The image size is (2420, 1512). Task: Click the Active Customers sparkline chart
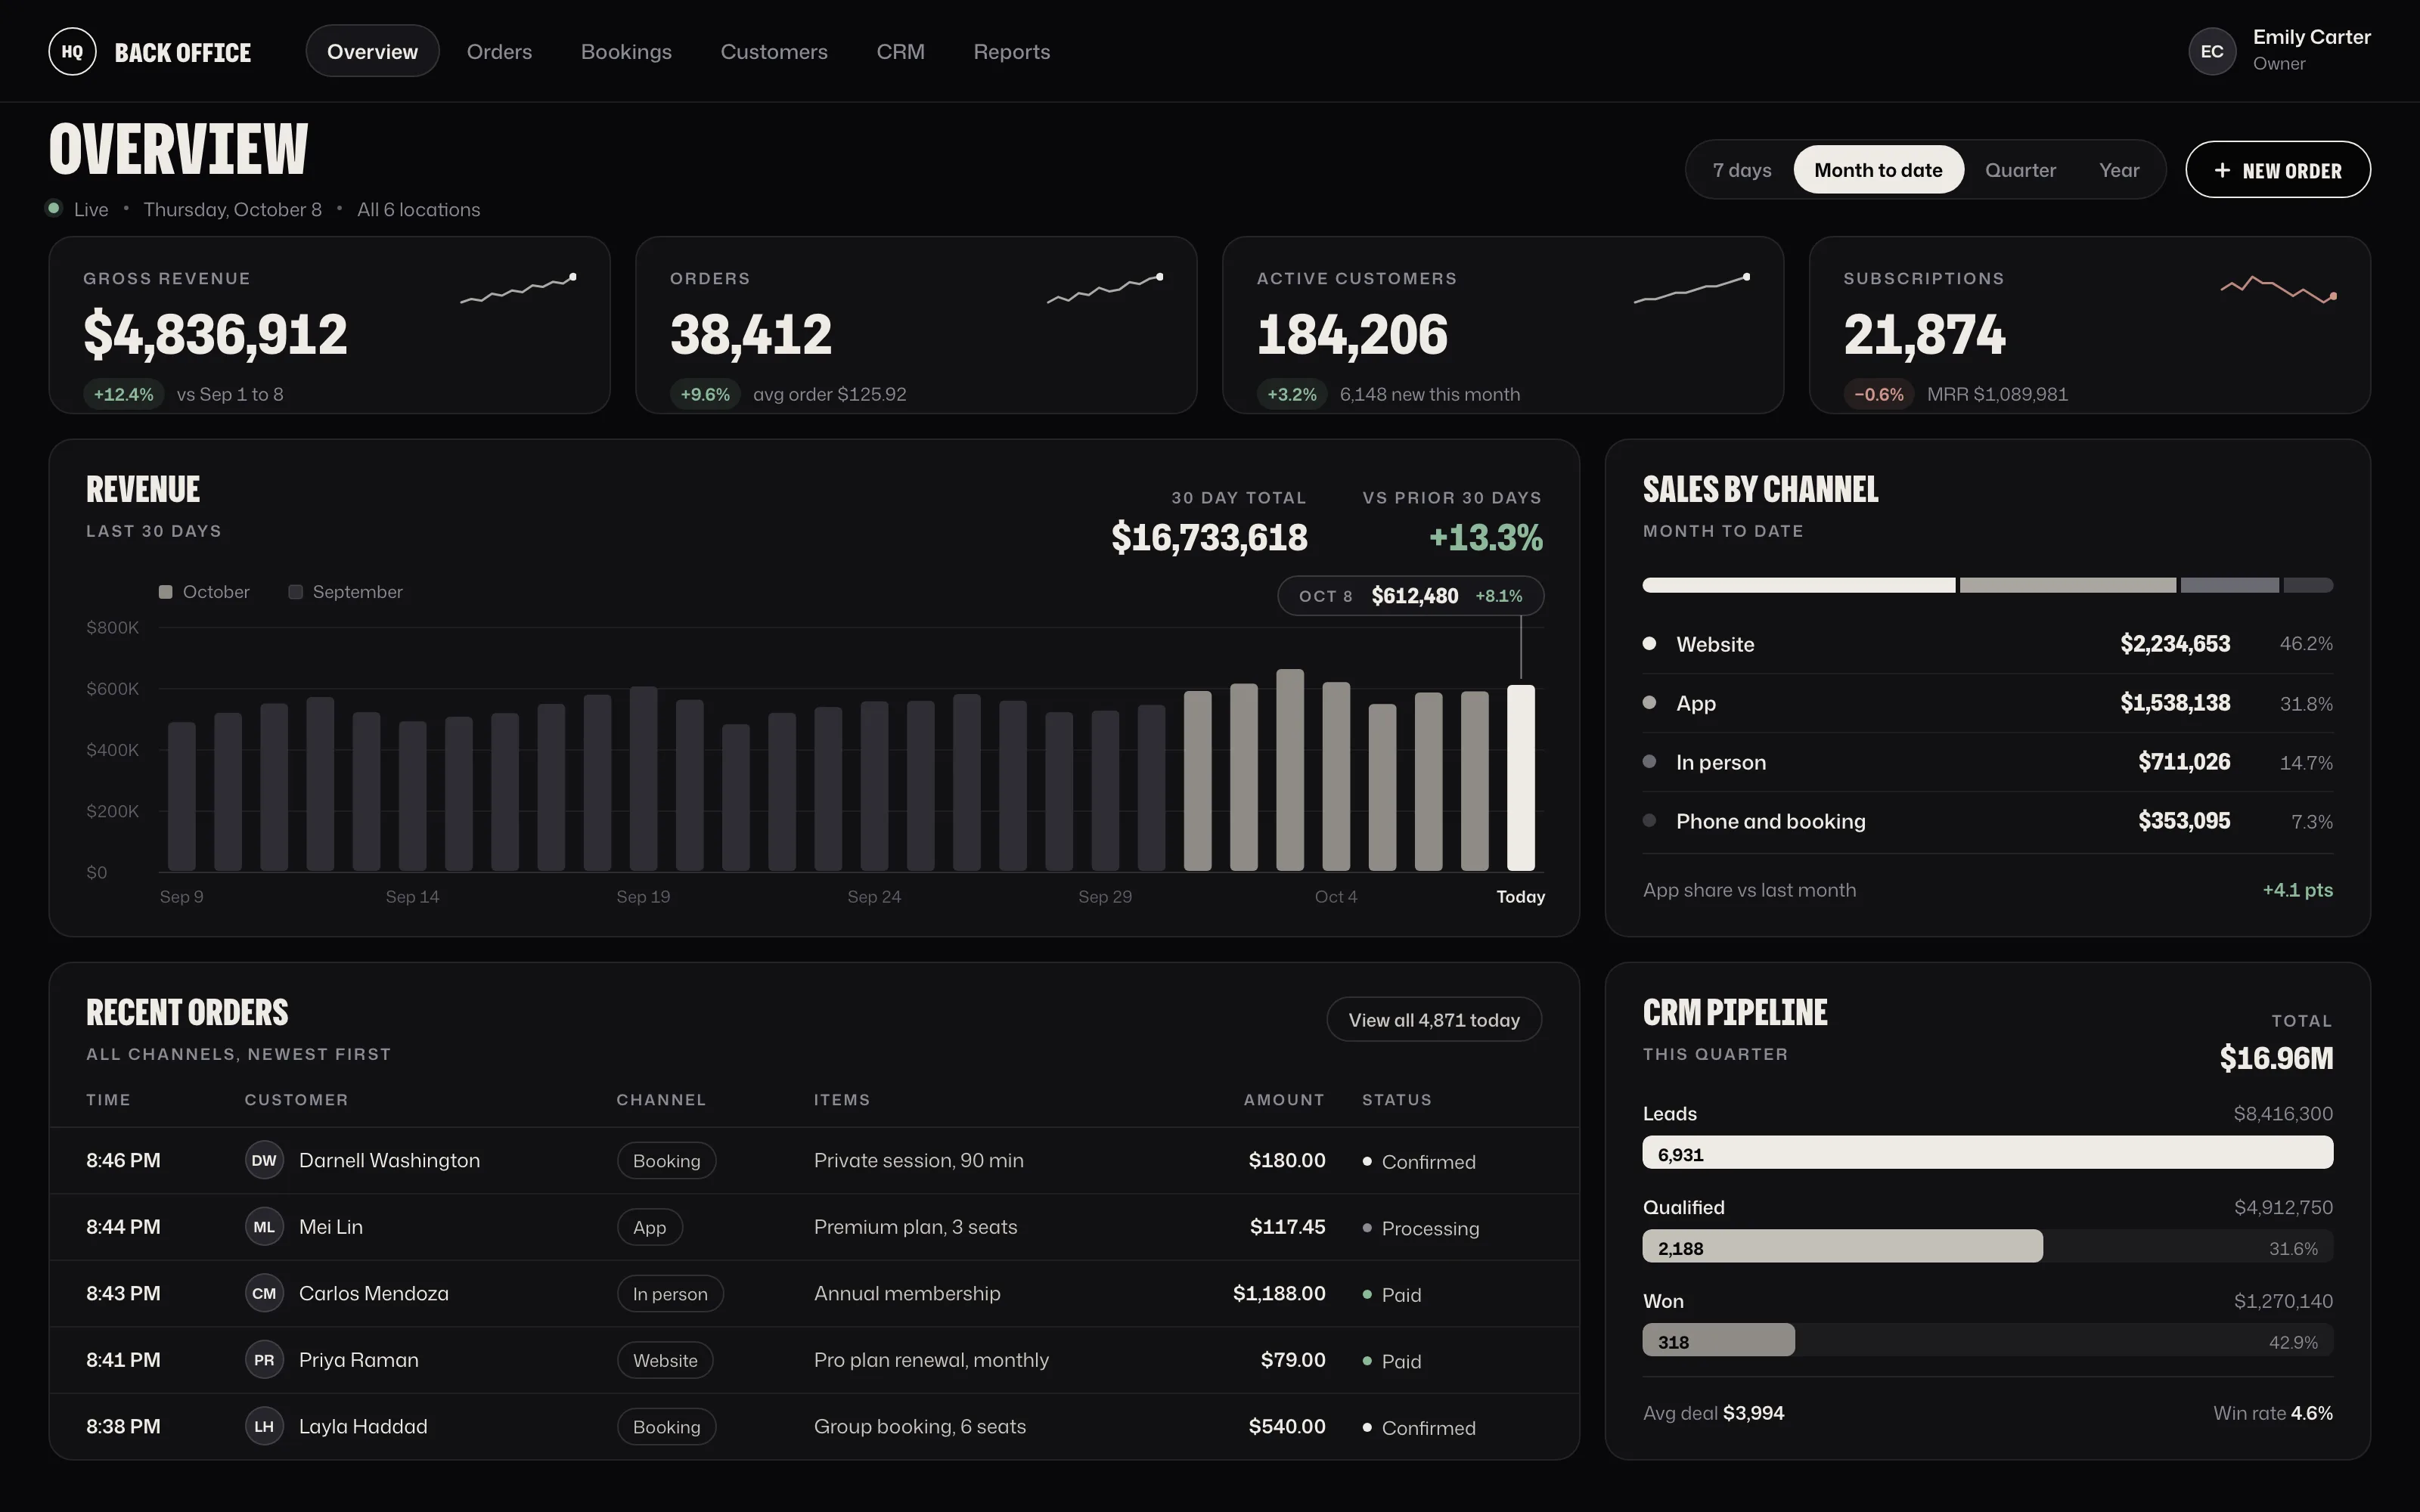click(x=1692, y=288)
